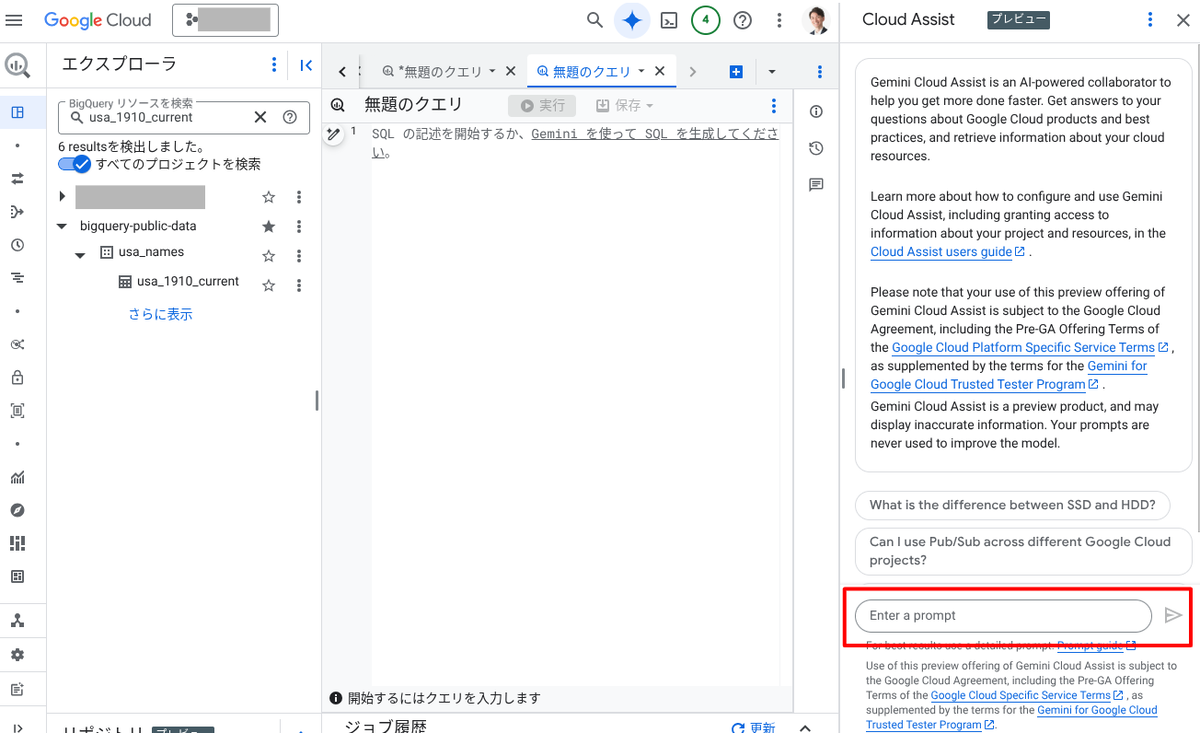Click the Enter a prompt field
The width and height of the screenshot is (1200, 733).
coord(1003,615)
